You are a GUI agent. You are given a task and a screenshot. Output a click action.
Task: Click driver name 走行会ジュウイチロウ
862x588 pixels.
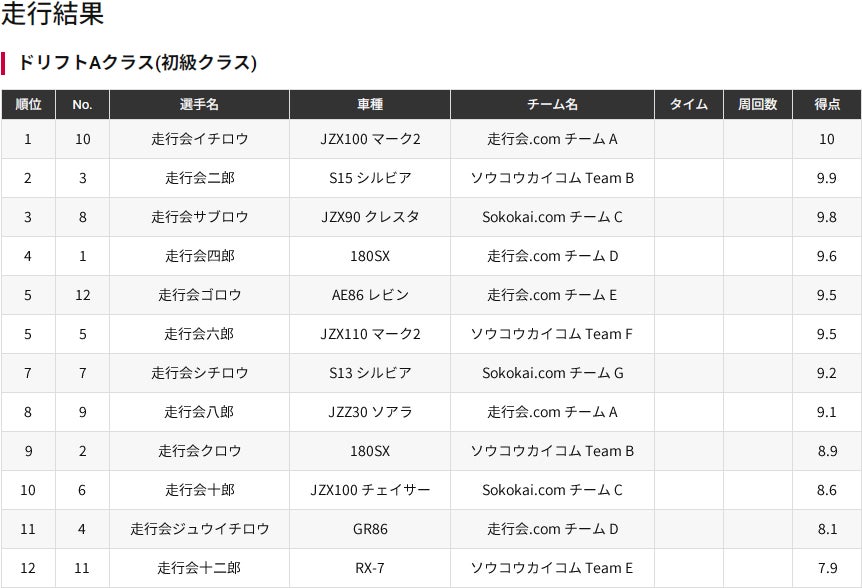199,529
